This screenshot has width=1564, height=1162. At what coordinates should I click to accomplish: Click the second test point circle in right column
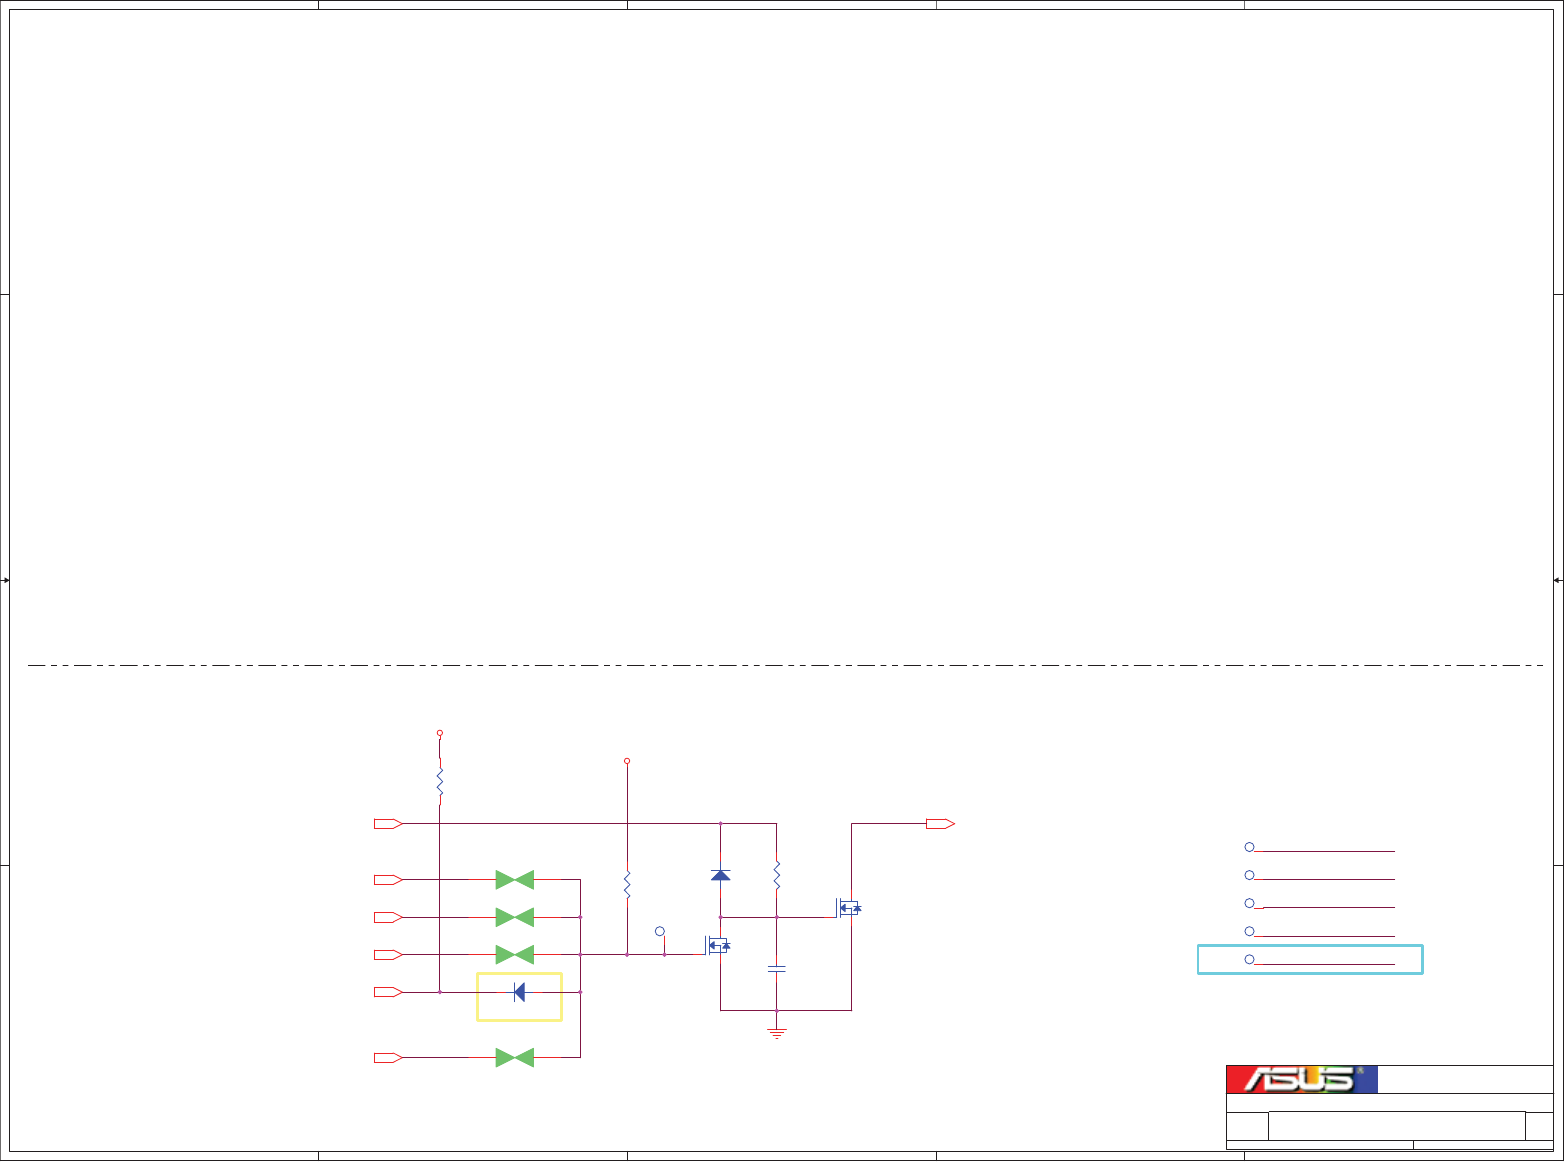(1250, 875)
